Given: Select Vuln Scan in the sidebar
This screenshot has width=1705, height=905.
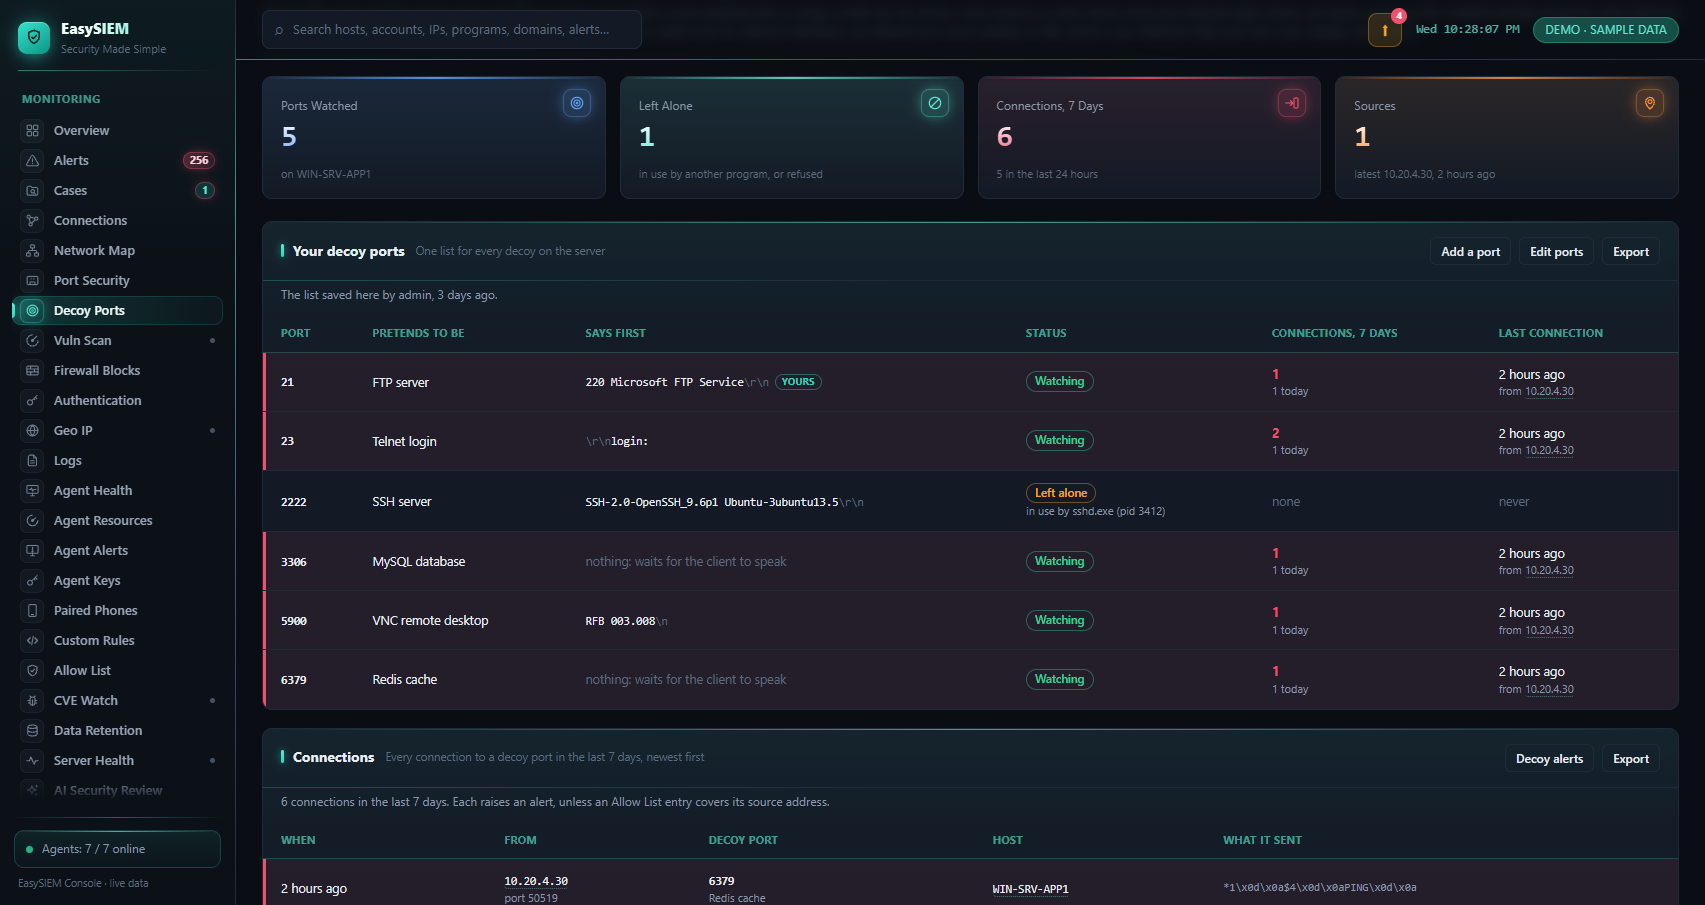Looking at the screenshot, I should point(118,341).
